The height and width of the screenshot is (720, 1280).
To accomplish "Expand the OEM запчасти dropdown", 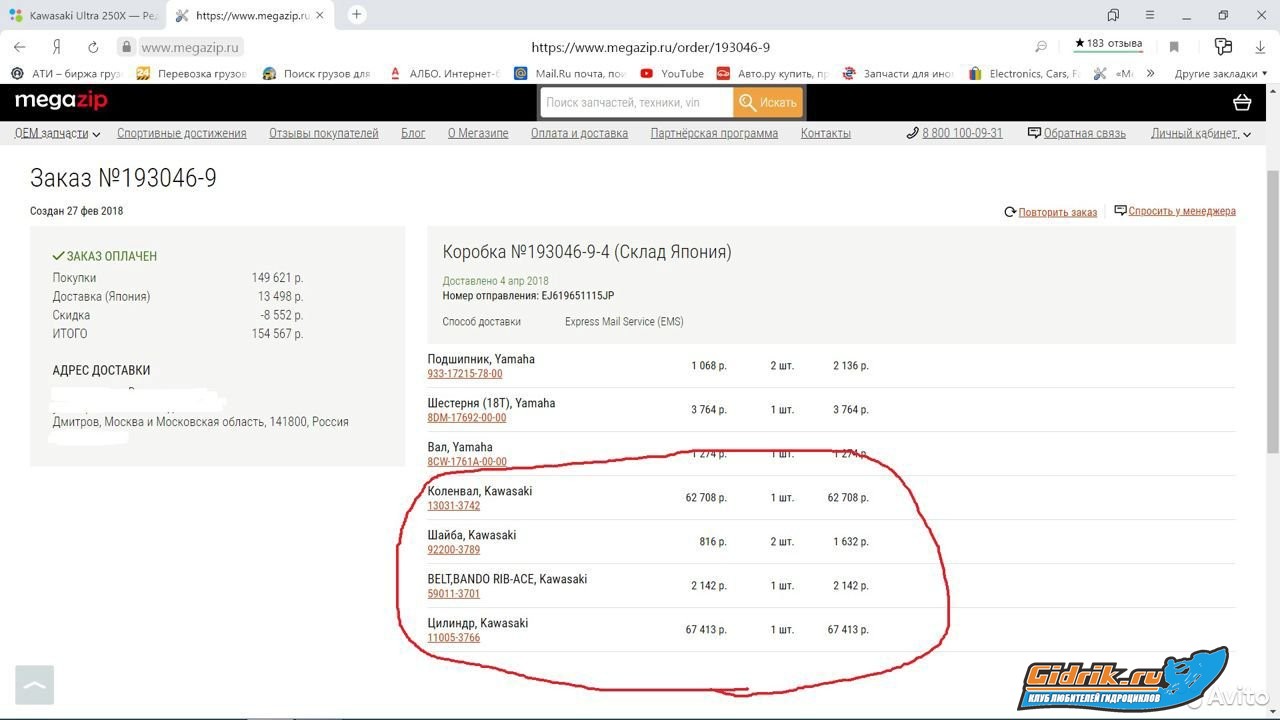I will 57,133.
